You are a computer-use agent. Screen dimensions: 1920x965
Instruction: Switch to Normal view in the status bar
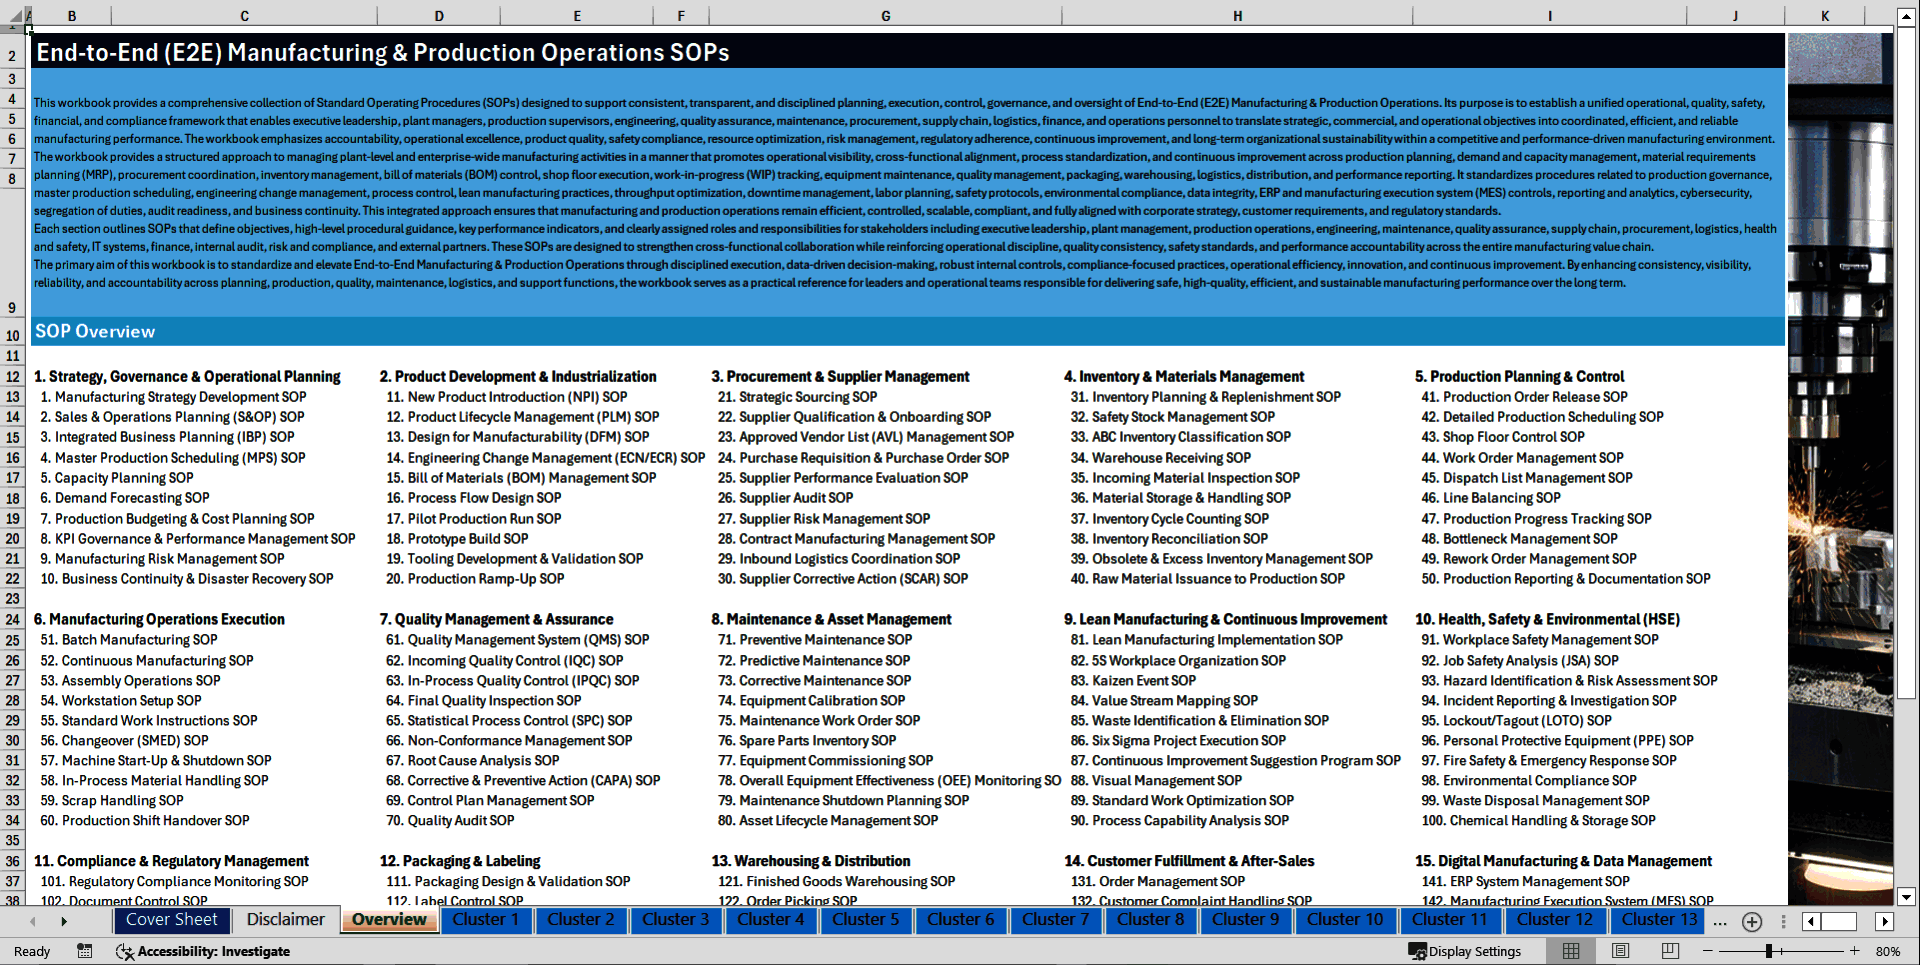[1571, 951]
